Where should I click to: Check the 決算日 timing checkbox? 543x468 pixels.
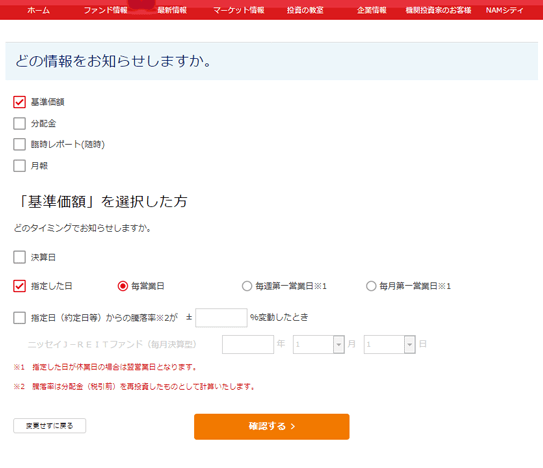pyautogui.click(x=19, y=257)
